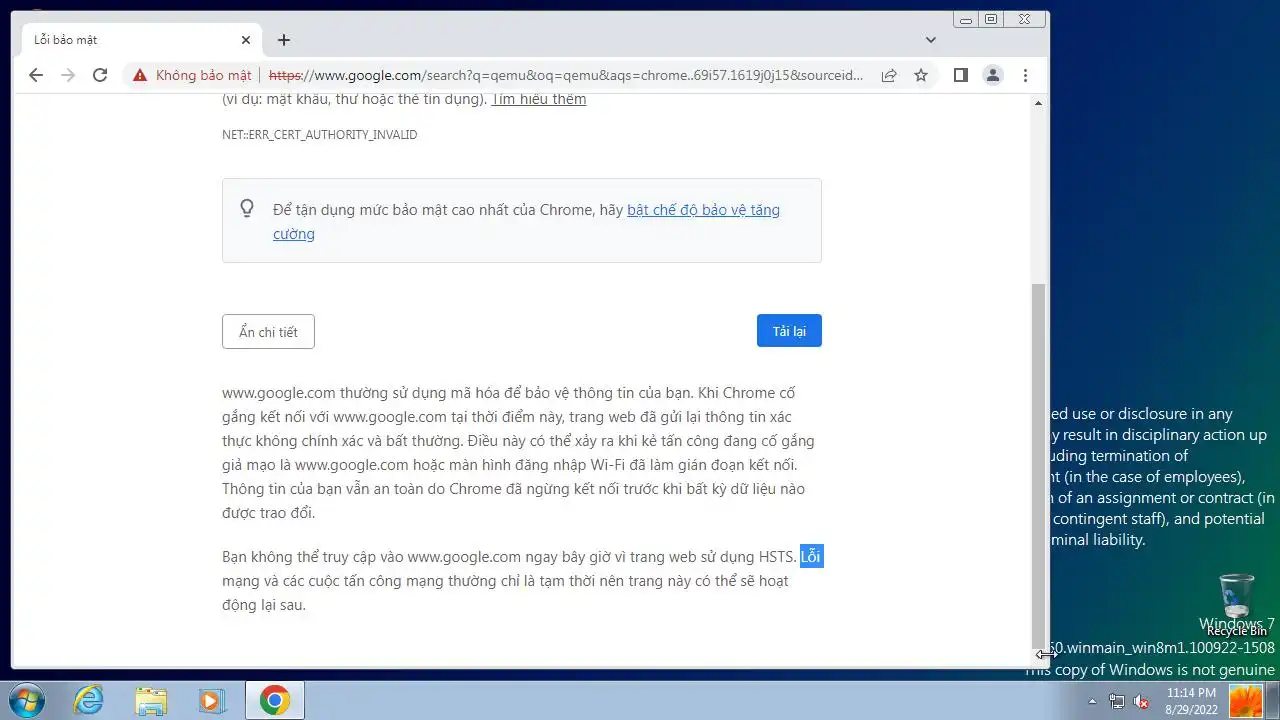Focus the address bar URL
Viewport: 1280px width, 720px height.
point(566,75)
